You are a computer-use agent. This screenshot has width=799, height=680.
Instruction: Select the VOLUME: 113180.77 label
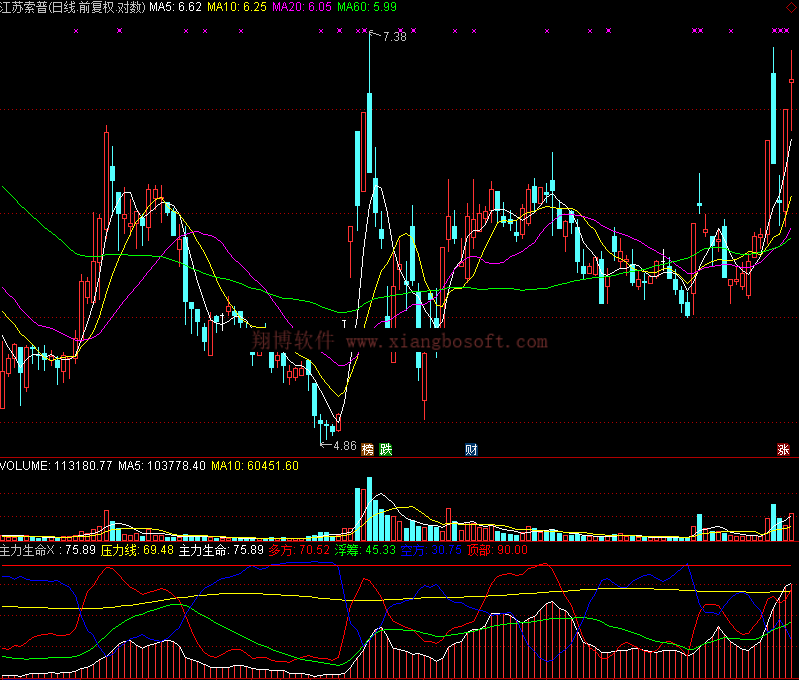tap(56, 466)
